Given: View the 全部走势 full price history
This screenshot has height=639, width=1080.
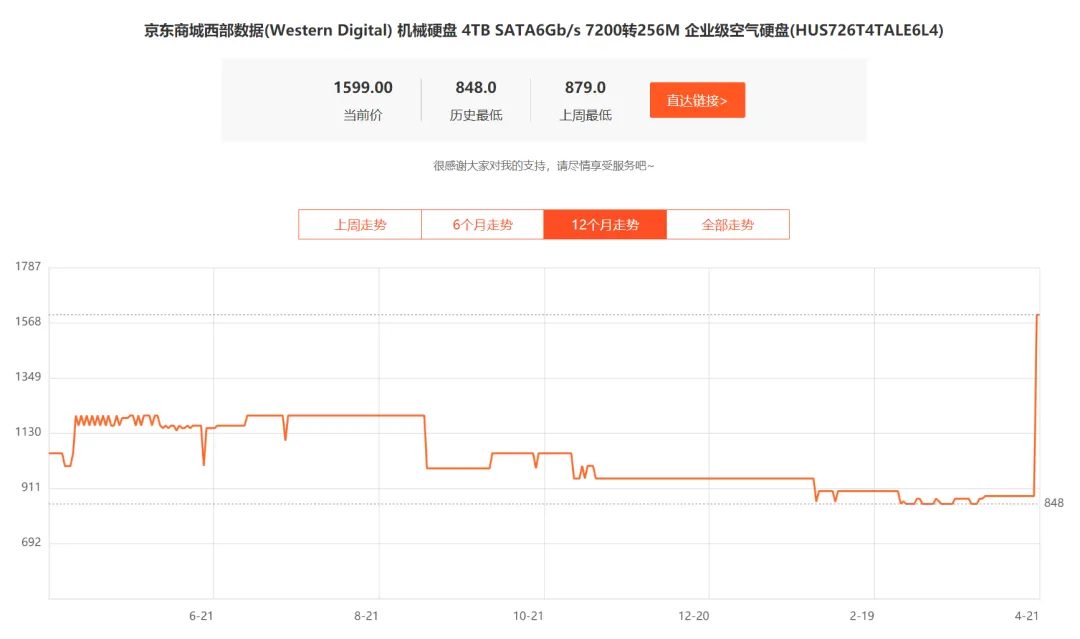Looking at the screenshot, I should pyautogui.click(x=728, y=223).
